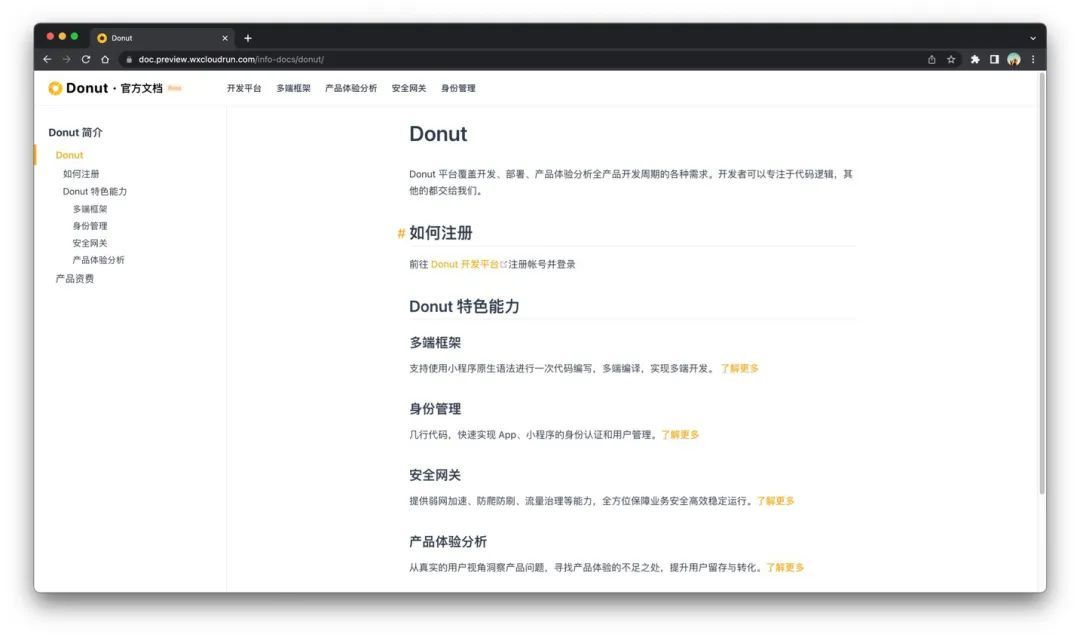The height and width of the screenshot is (637, 1080).
Task: Click the Donut 简介 sidebar heading
Action: coord(76,132)
